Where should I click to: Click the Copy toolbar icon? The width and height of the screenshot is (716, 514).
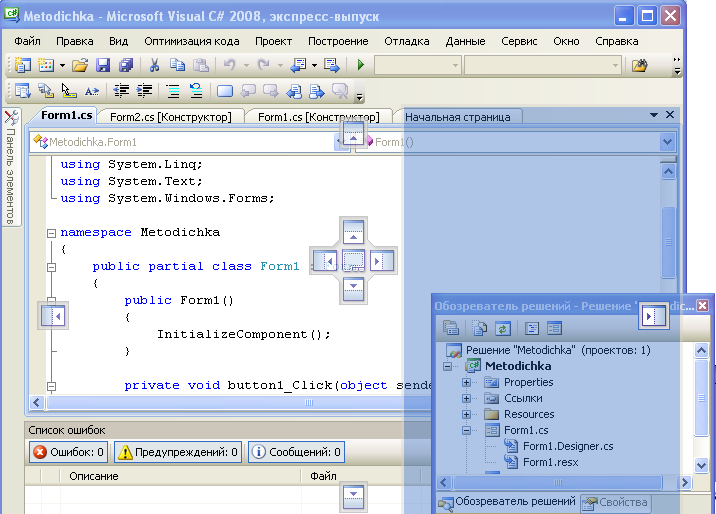point(177,65)
